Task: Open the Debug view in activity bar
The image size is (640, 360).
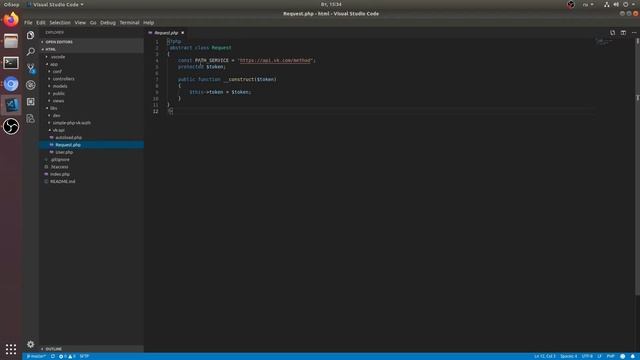Action: coord(30,85)
